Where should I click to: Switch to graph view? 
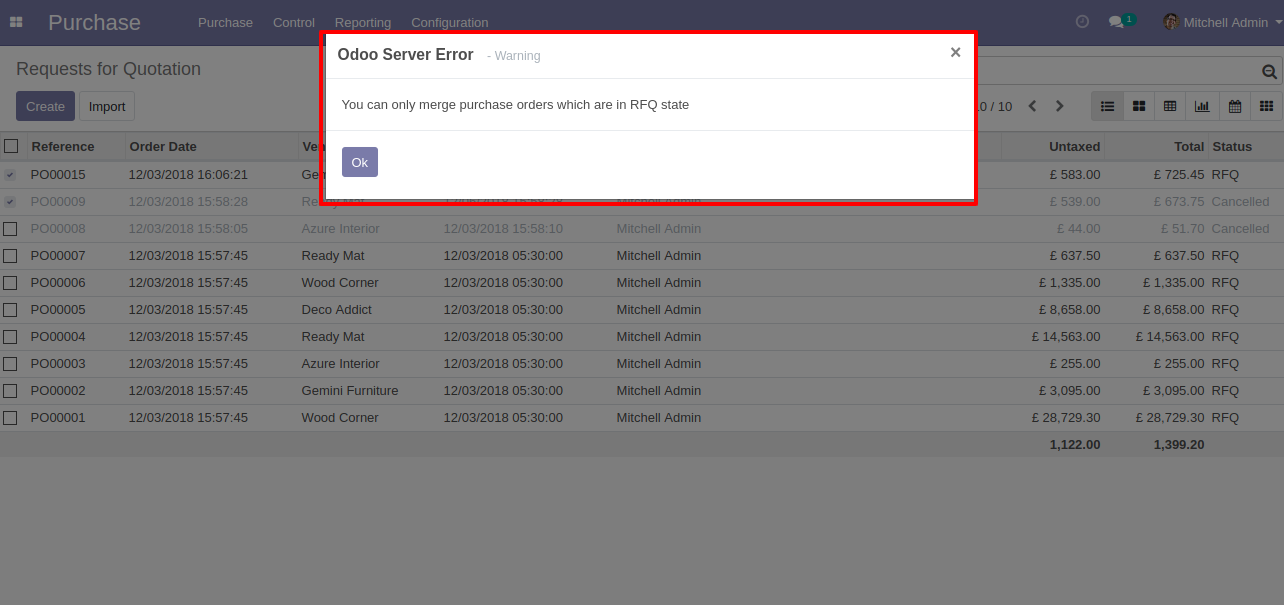tap(1202, 106)
